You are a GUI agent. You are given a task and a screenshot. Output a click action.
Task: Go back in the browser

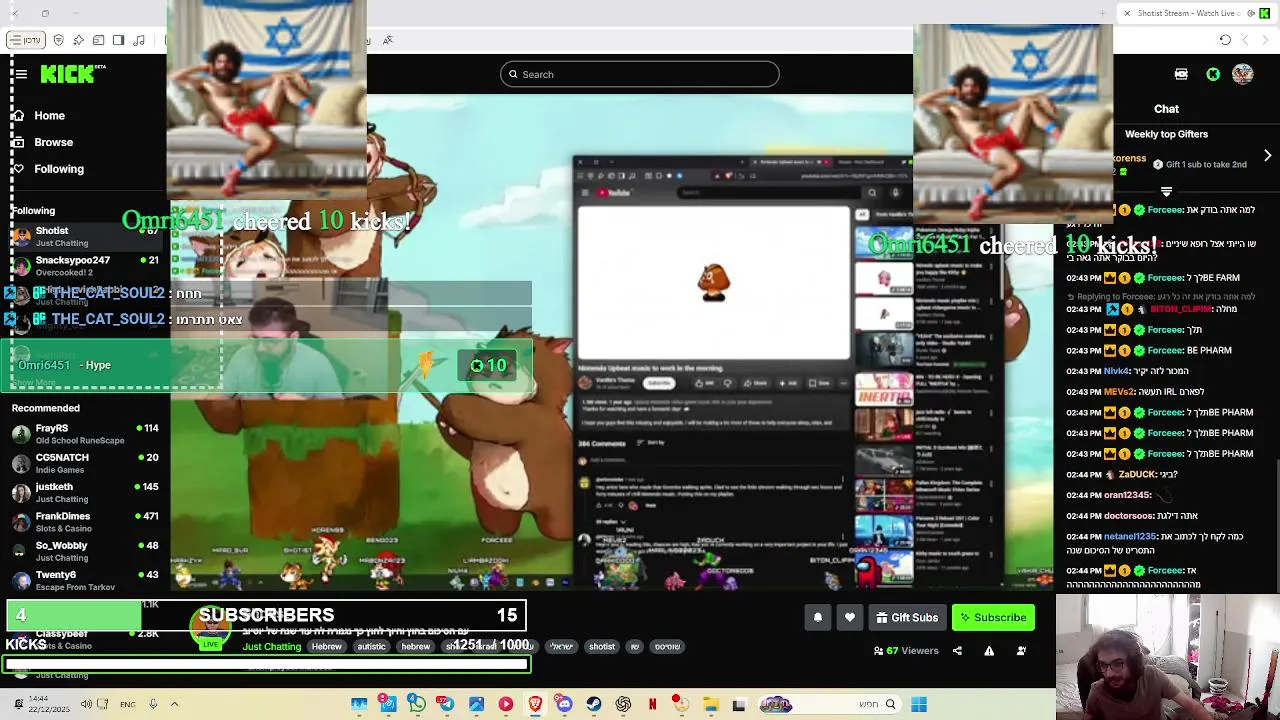pos(1263,40)
